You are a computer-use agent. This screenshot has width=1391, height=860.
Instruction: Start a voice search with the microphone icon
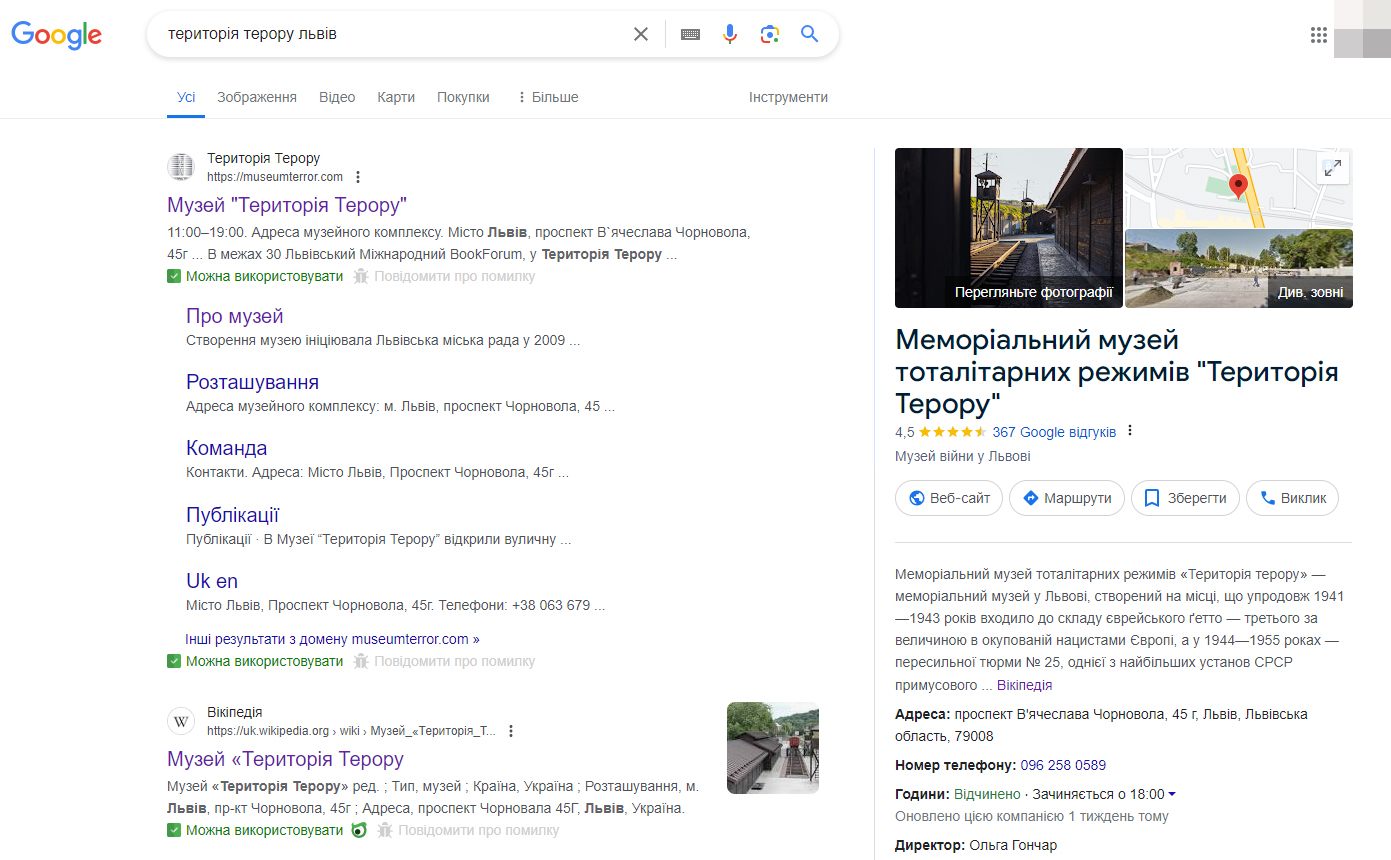pos(729,33)
